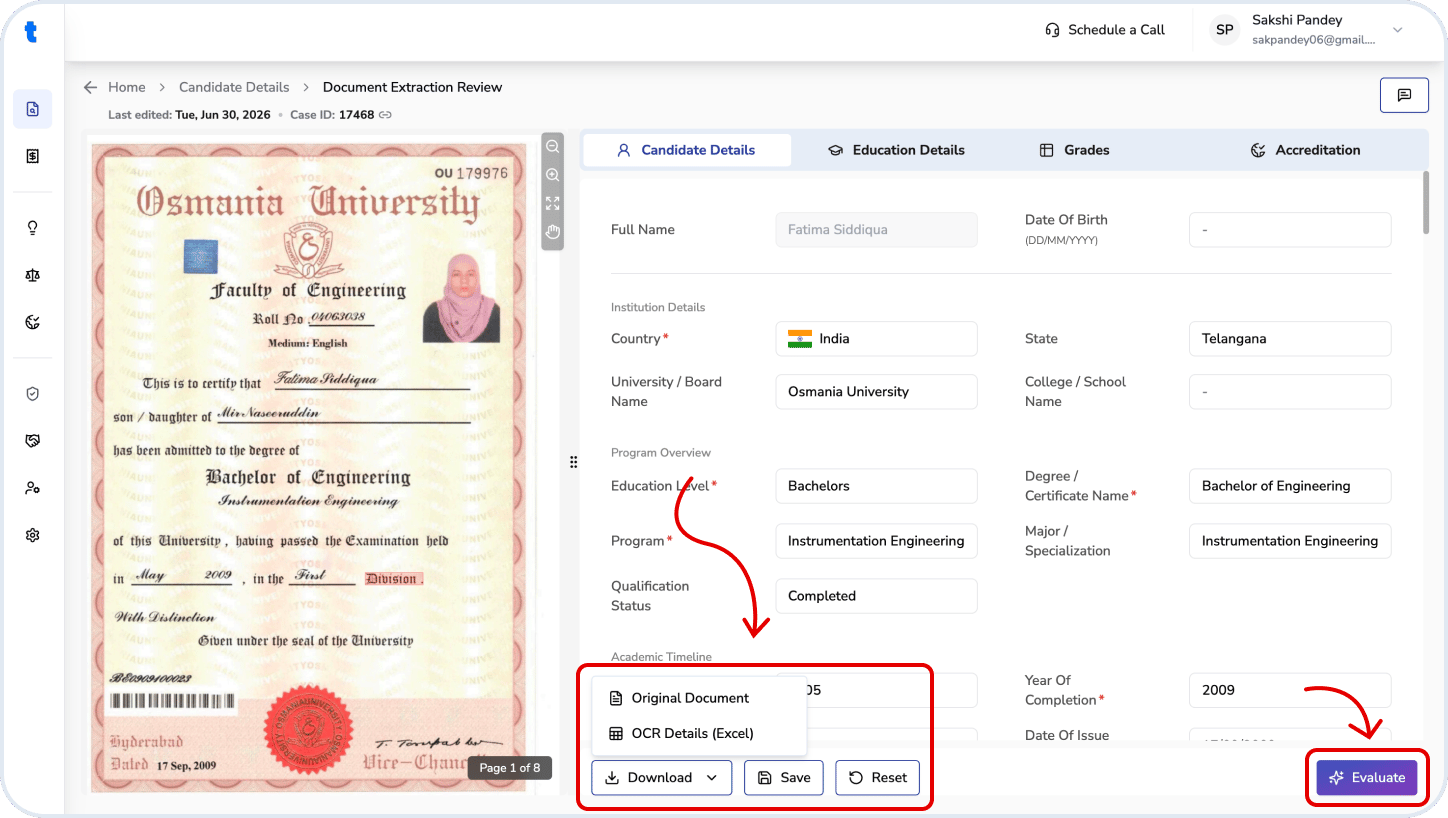Click the State field showing Telangana

[x=1290, y=339]
